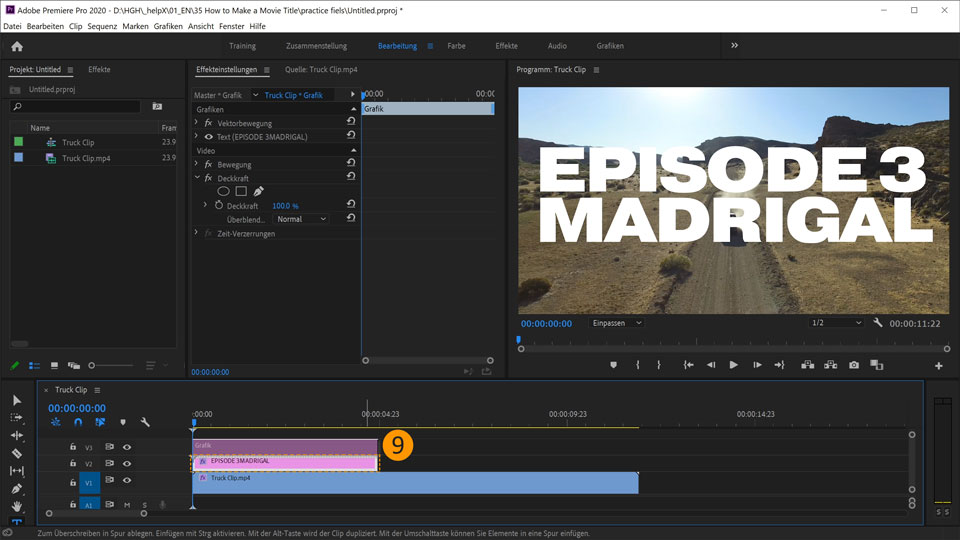
Task: Mark In point in Program Monitor
Action: click(637, 365)
